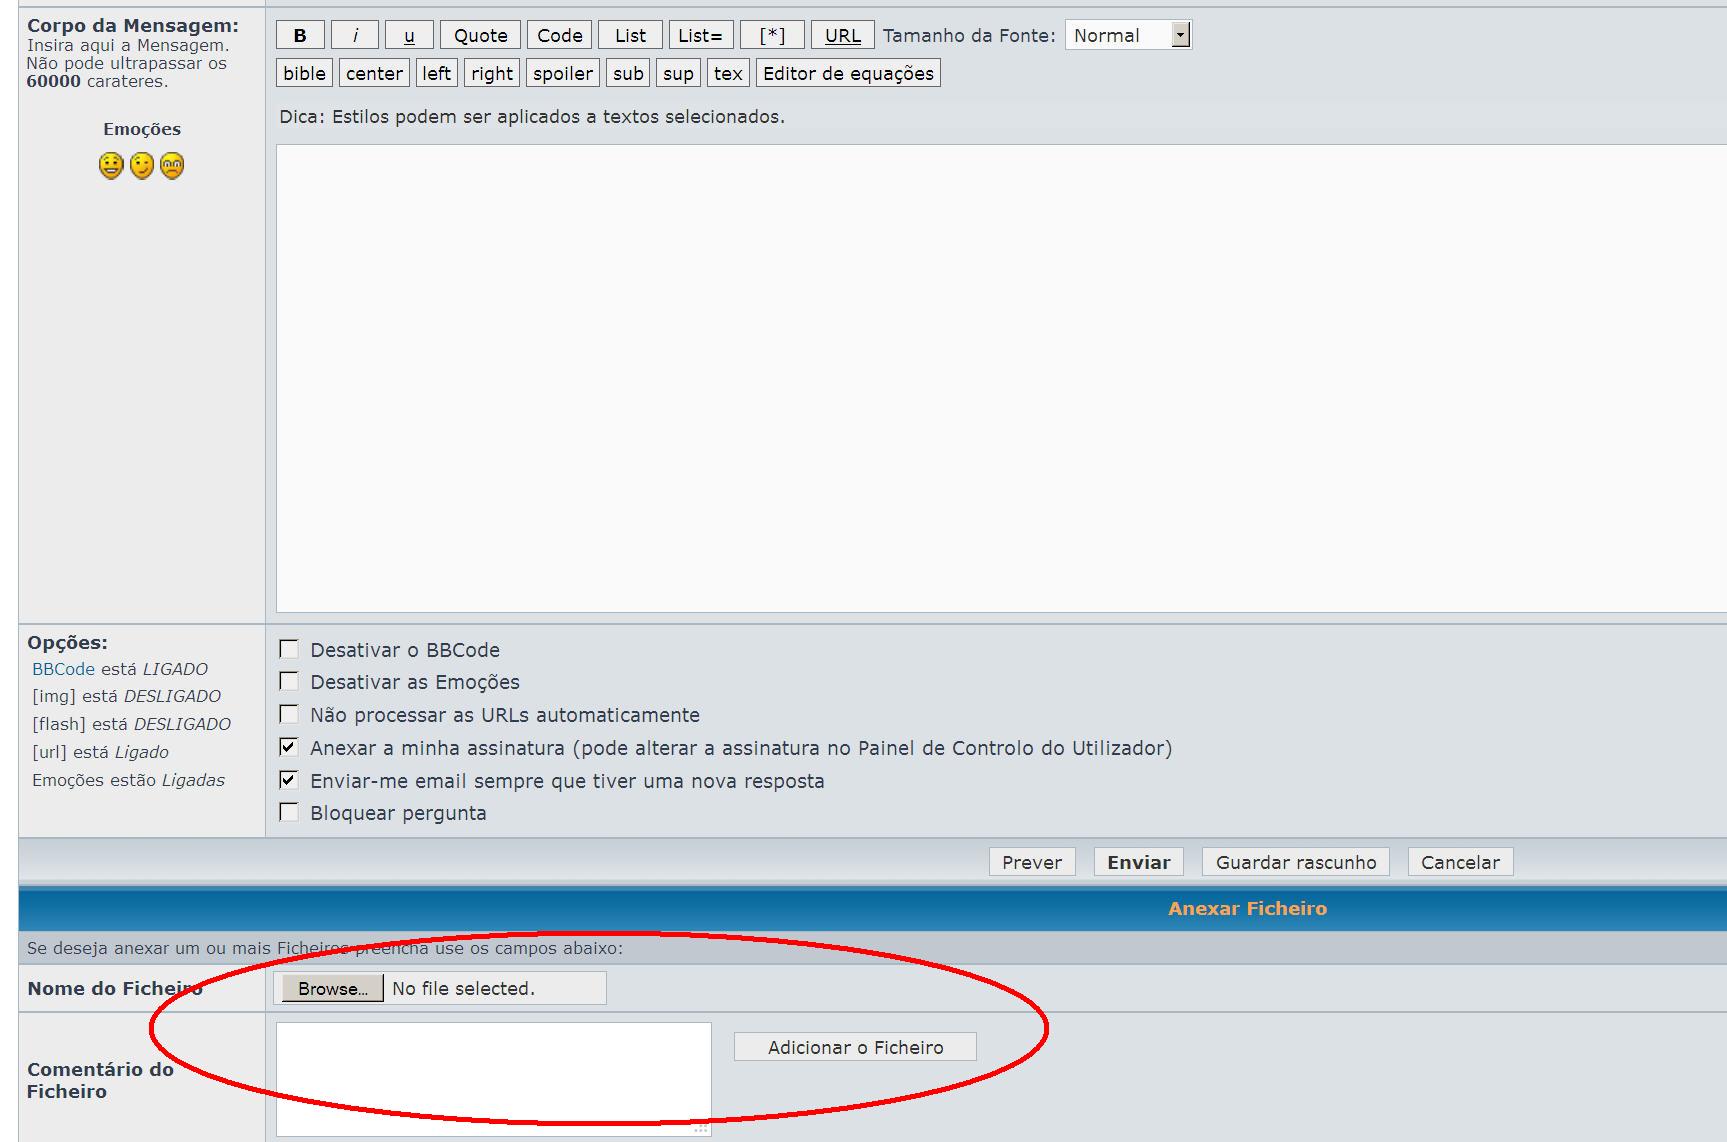Open the Editor de equações
Image resolution: width=1727 pixels, height=1142 pixels.
pos(848,73)
